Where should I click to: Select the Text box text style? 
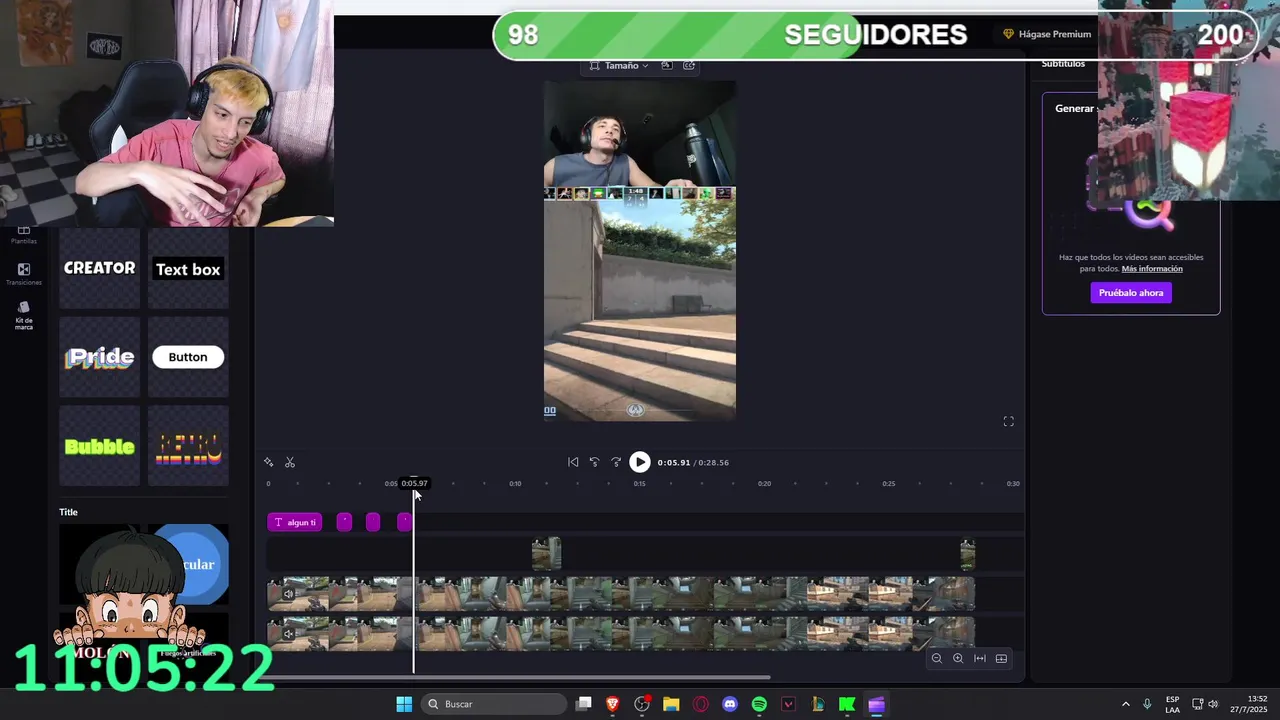(x=188, y=268)
